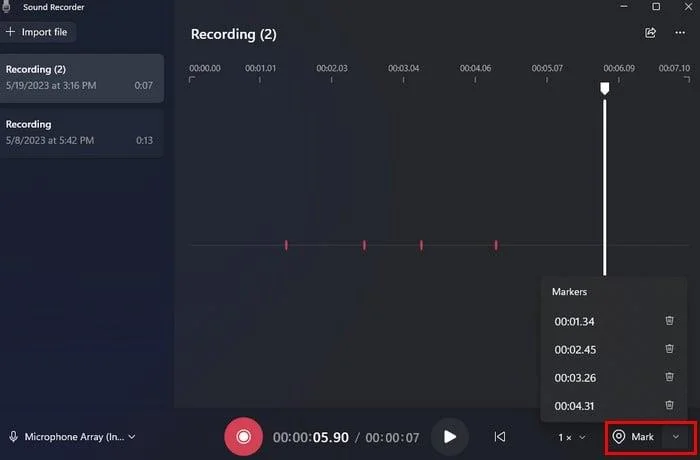
Task: Add a marker with the Mark button
Action: click(634, 437)
